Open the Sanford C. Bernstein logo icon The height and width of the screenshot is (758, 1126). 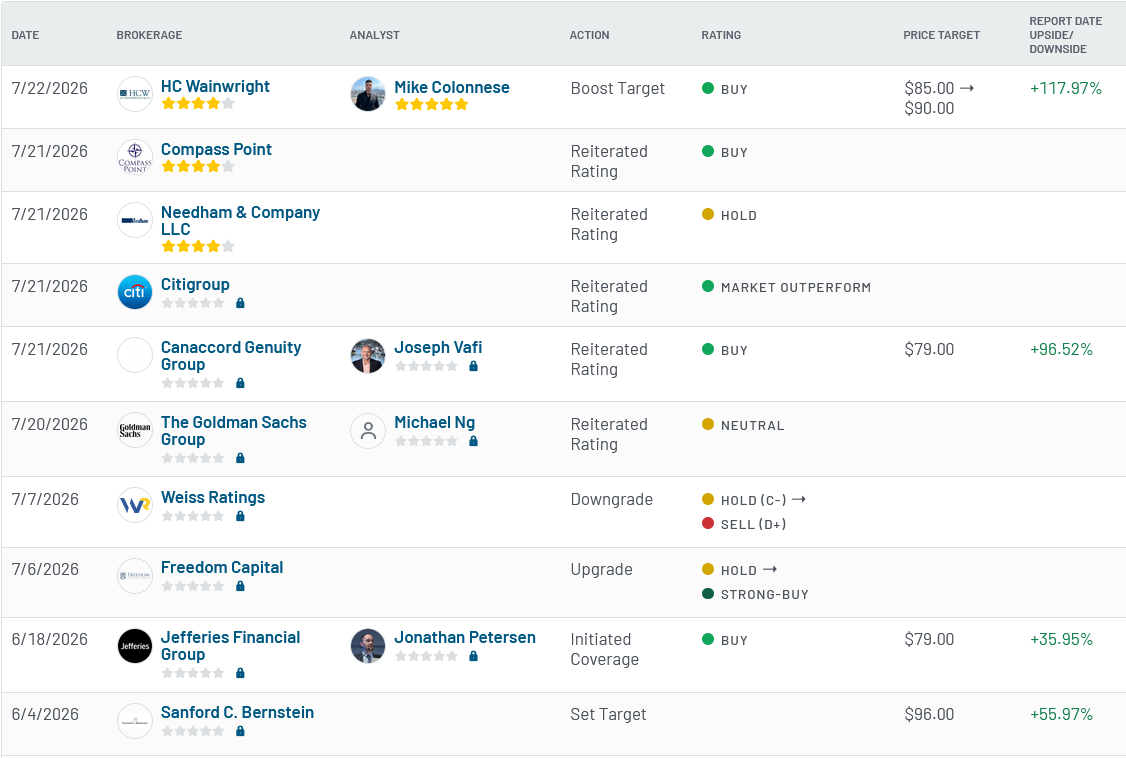coord(135,721)
